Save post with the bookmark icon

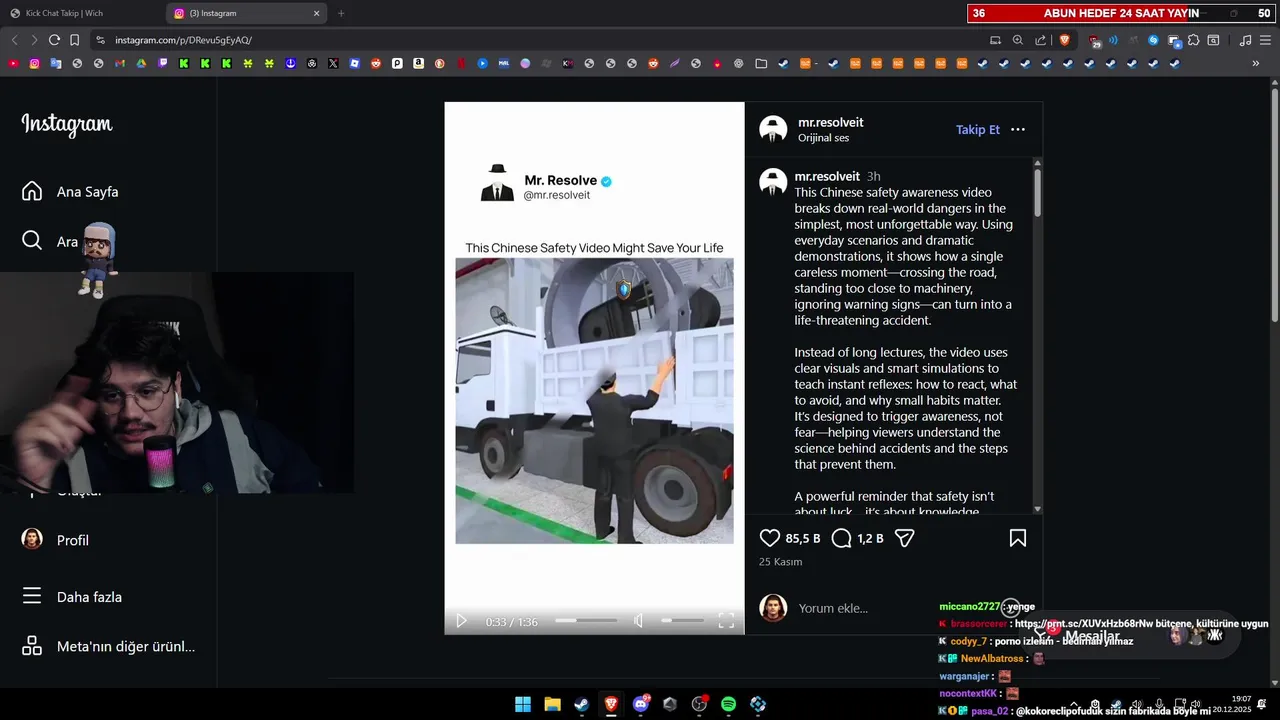[x=1018, y=538]
